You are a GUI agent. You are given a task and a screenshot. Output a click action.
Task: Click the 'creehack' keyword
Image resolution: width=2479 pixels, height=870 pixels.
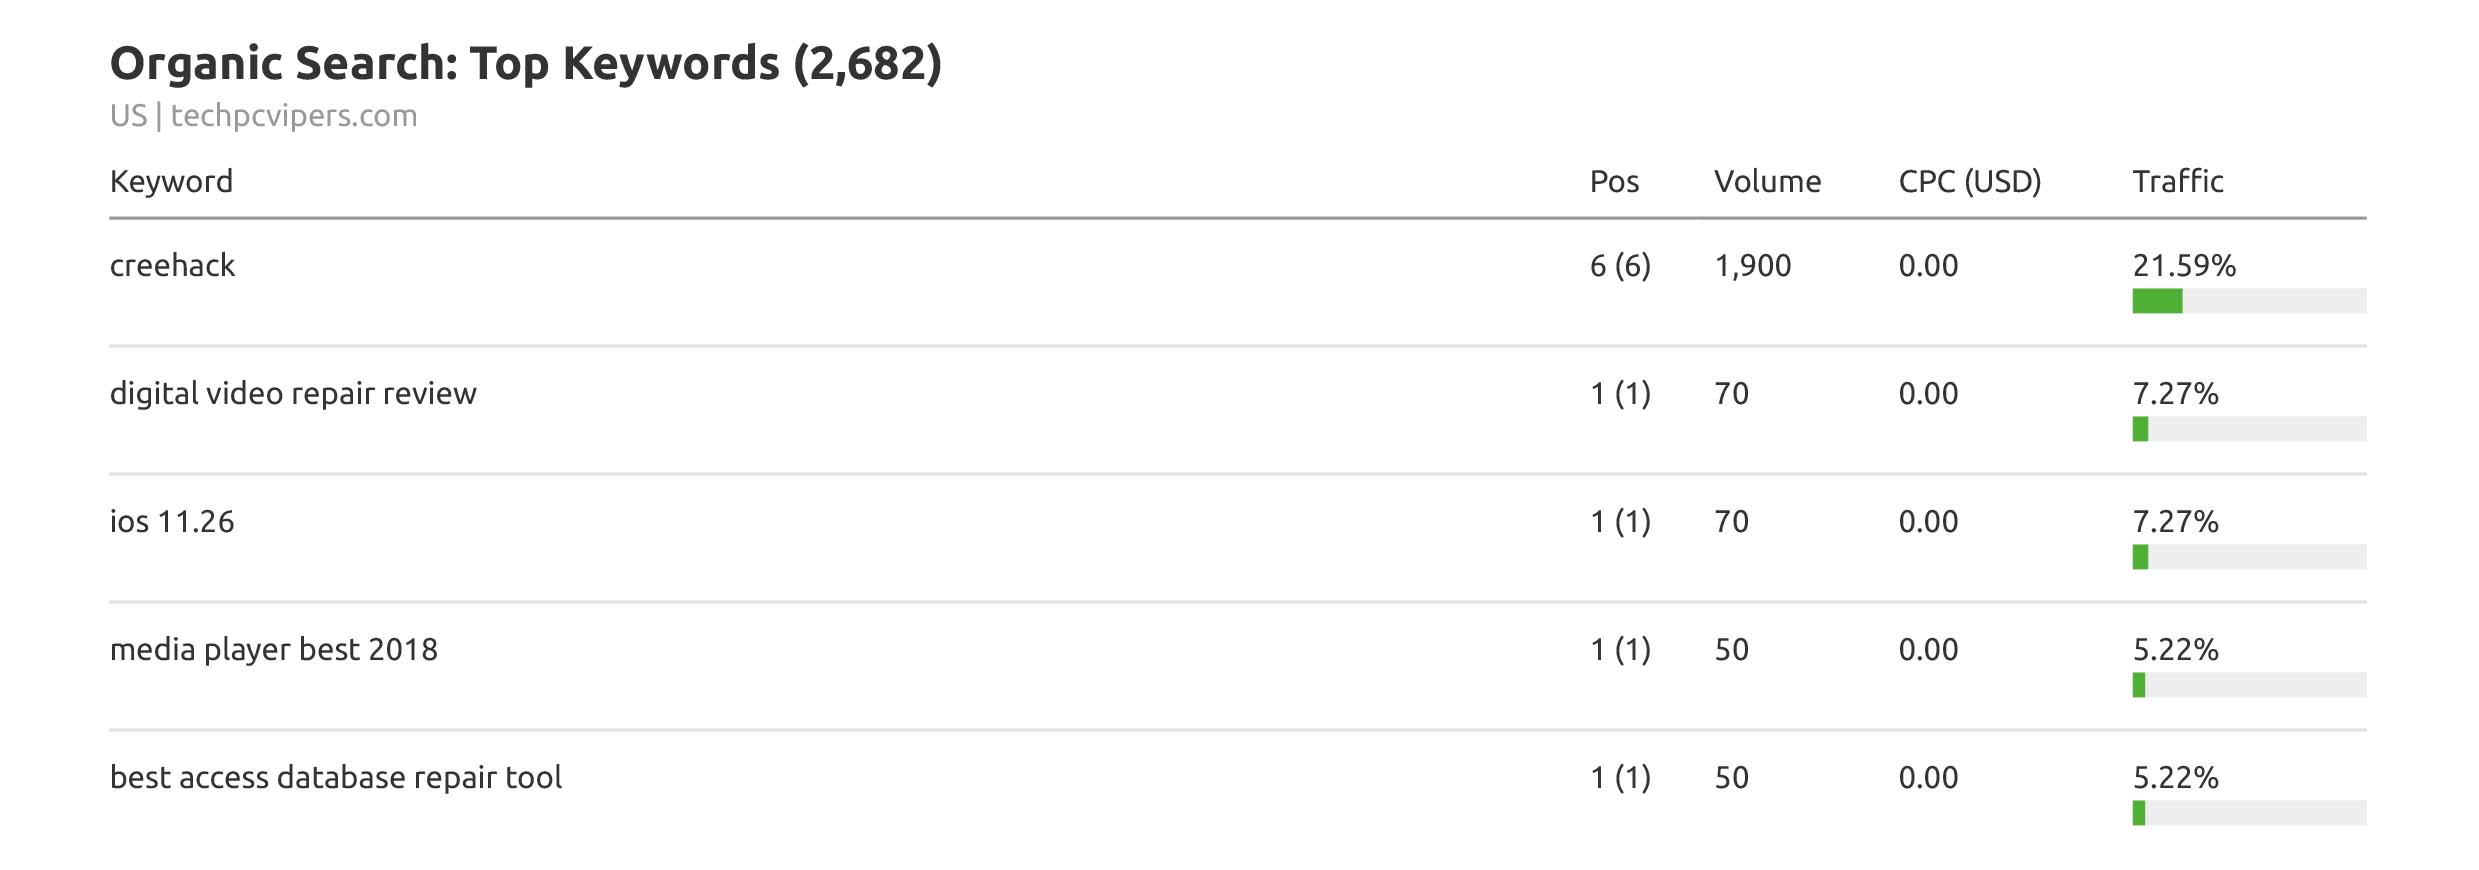tap(172, 266)
